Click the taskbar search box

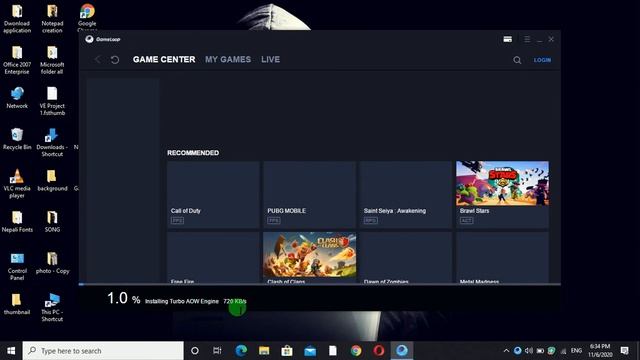coord(103,351)
